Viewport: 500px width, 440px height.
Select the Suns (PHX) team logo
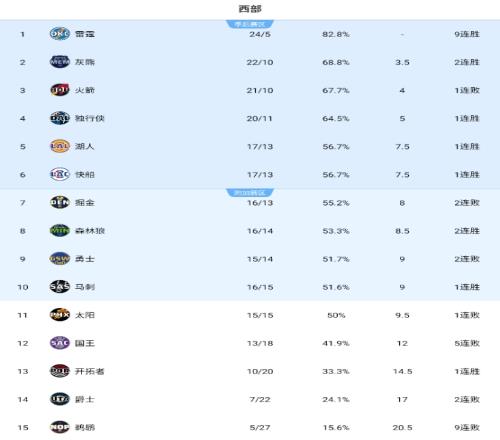60,315
